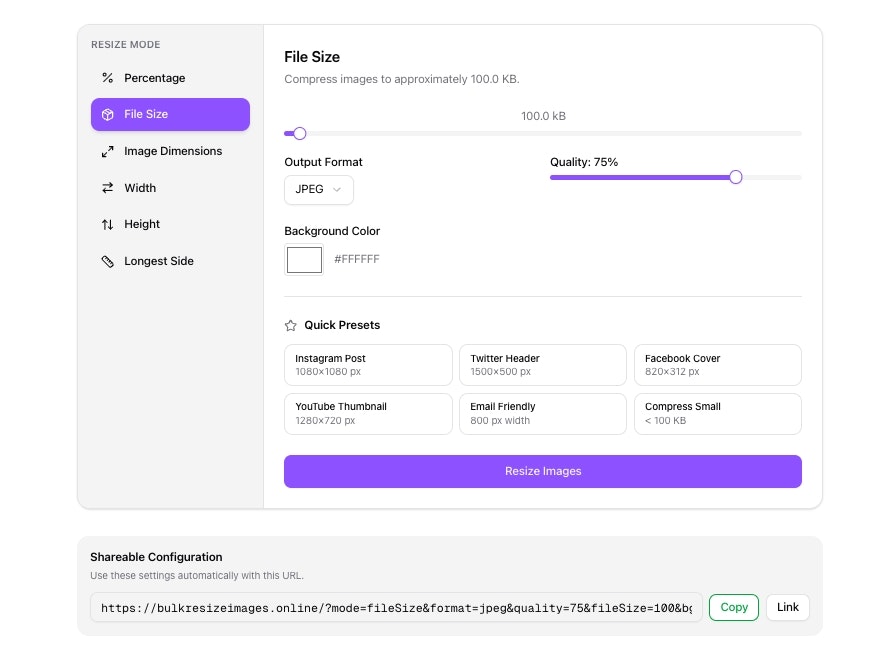Click the star icon next to Quick Presets

(290, 325)
